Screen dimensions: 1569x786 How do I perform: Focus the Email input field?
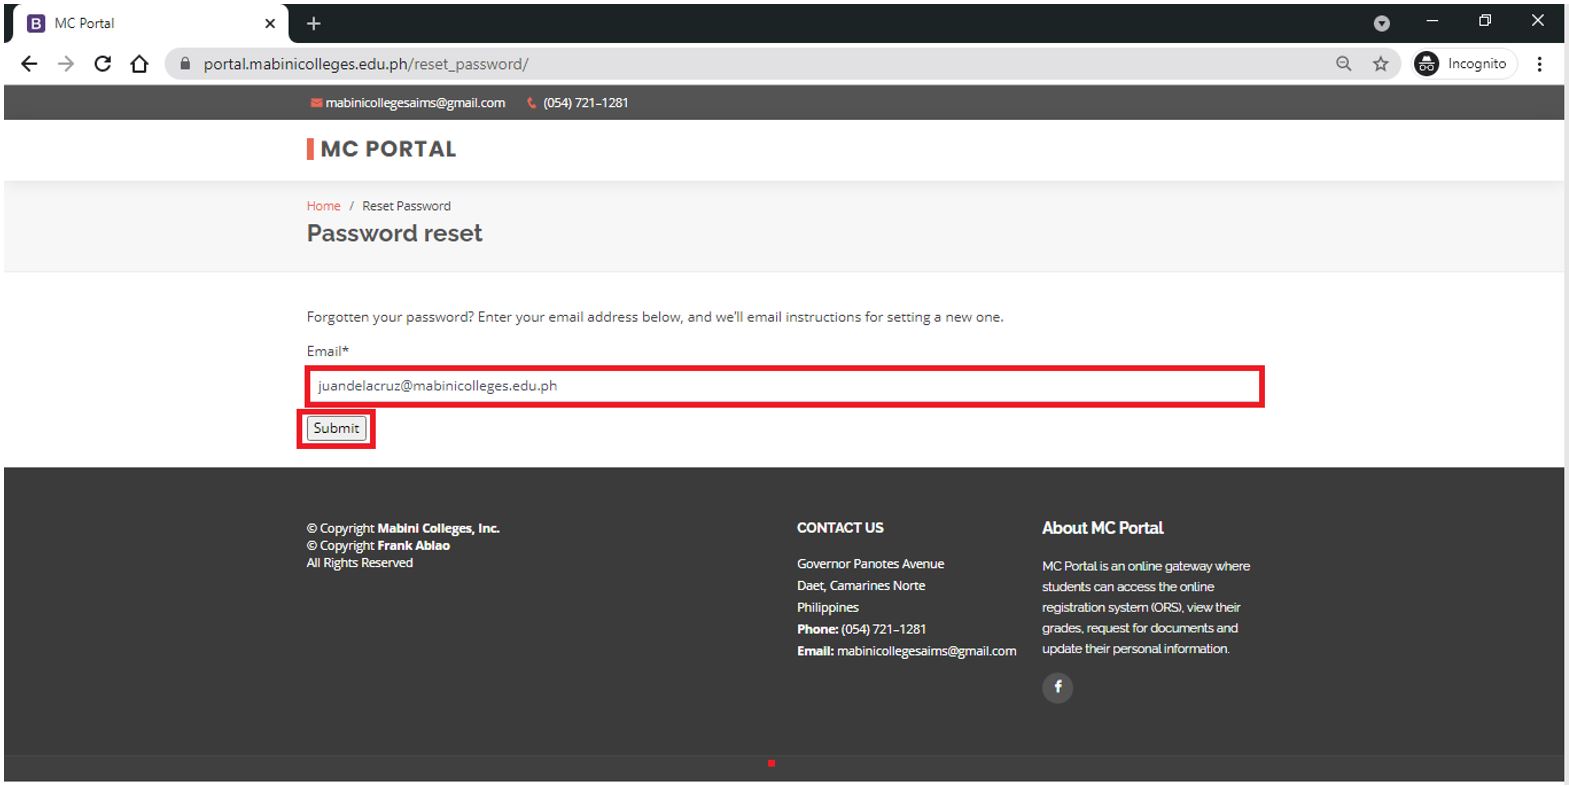coord(784,386)
